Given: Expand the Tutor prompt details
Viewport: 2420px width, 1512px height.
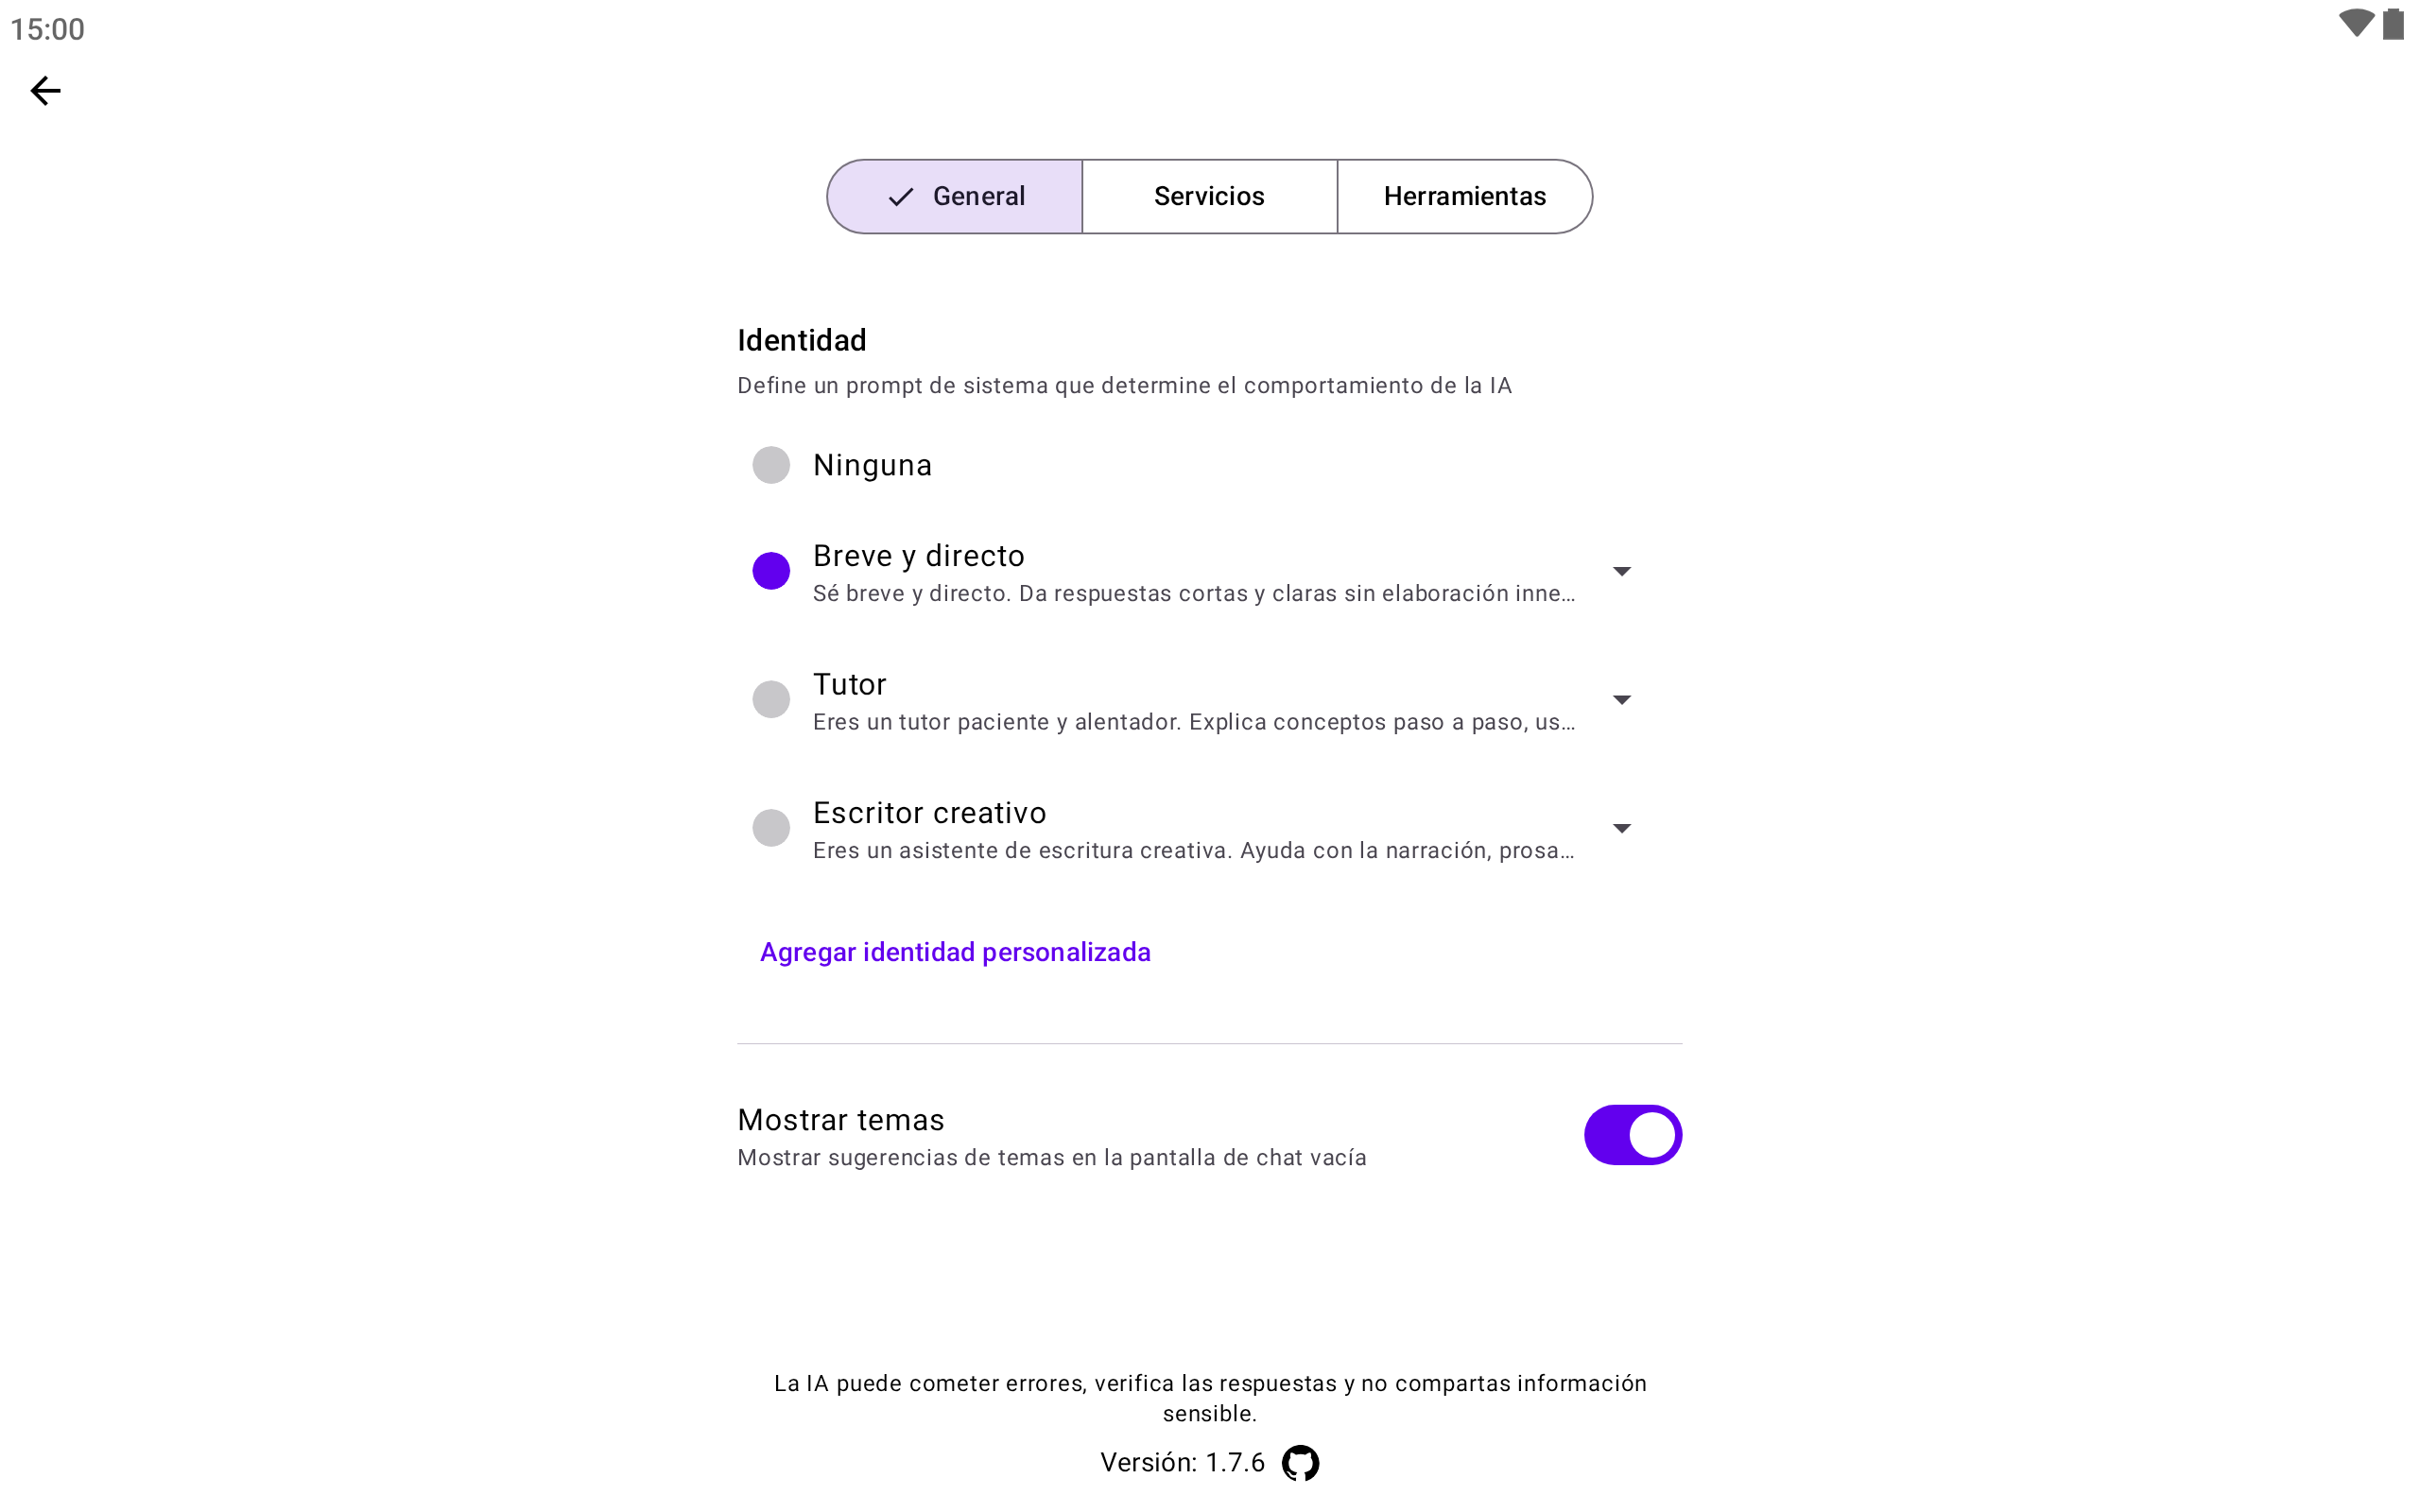Looking at the screenshot, I should click(1621, 700).
